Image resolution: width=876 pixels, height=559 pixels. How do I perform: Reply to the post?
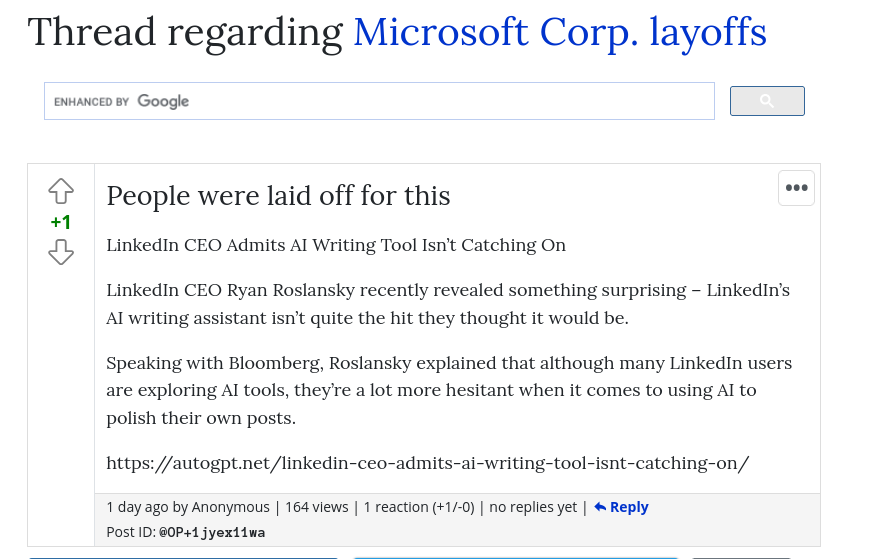coord(621,507)
